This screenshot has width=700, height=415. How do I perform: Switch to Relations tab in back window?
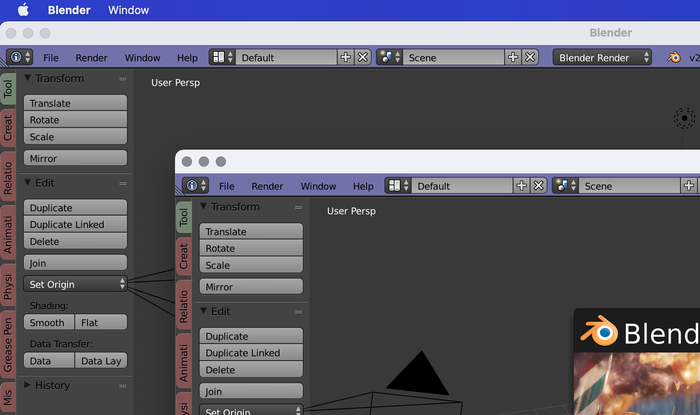[x=8, y=178]
